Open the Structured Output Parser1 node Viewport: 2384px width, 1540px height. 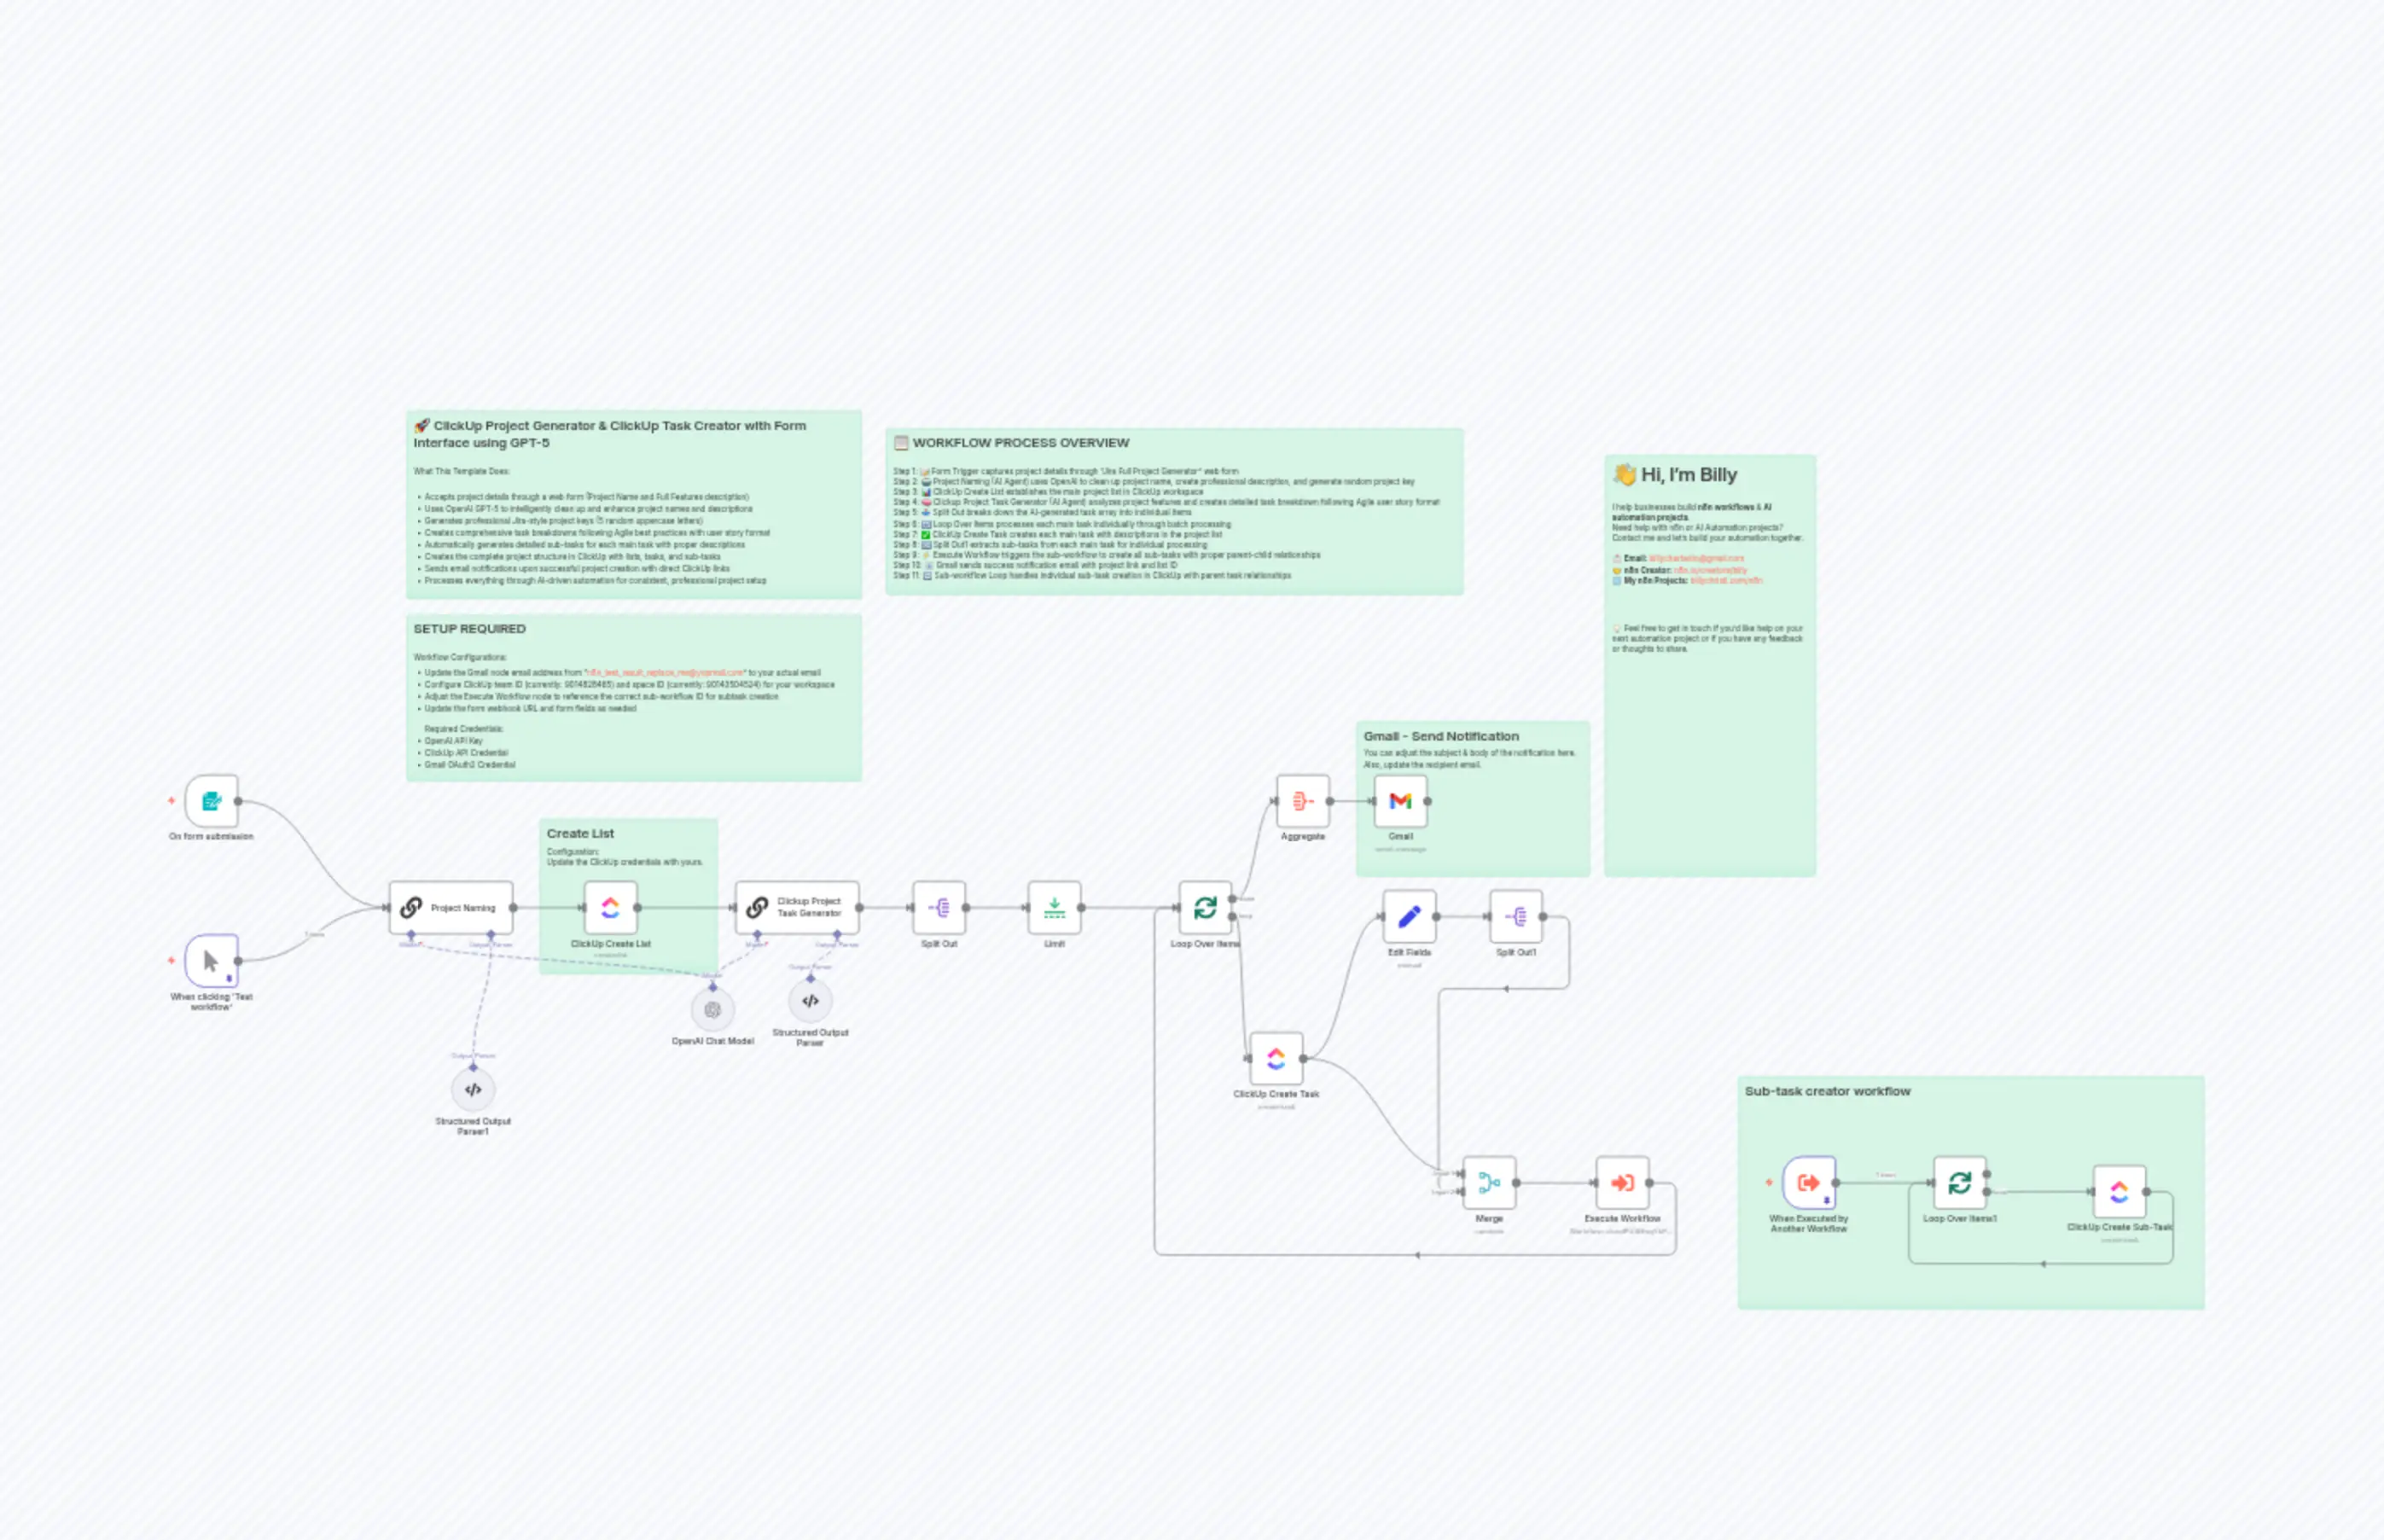(473, 1090)
